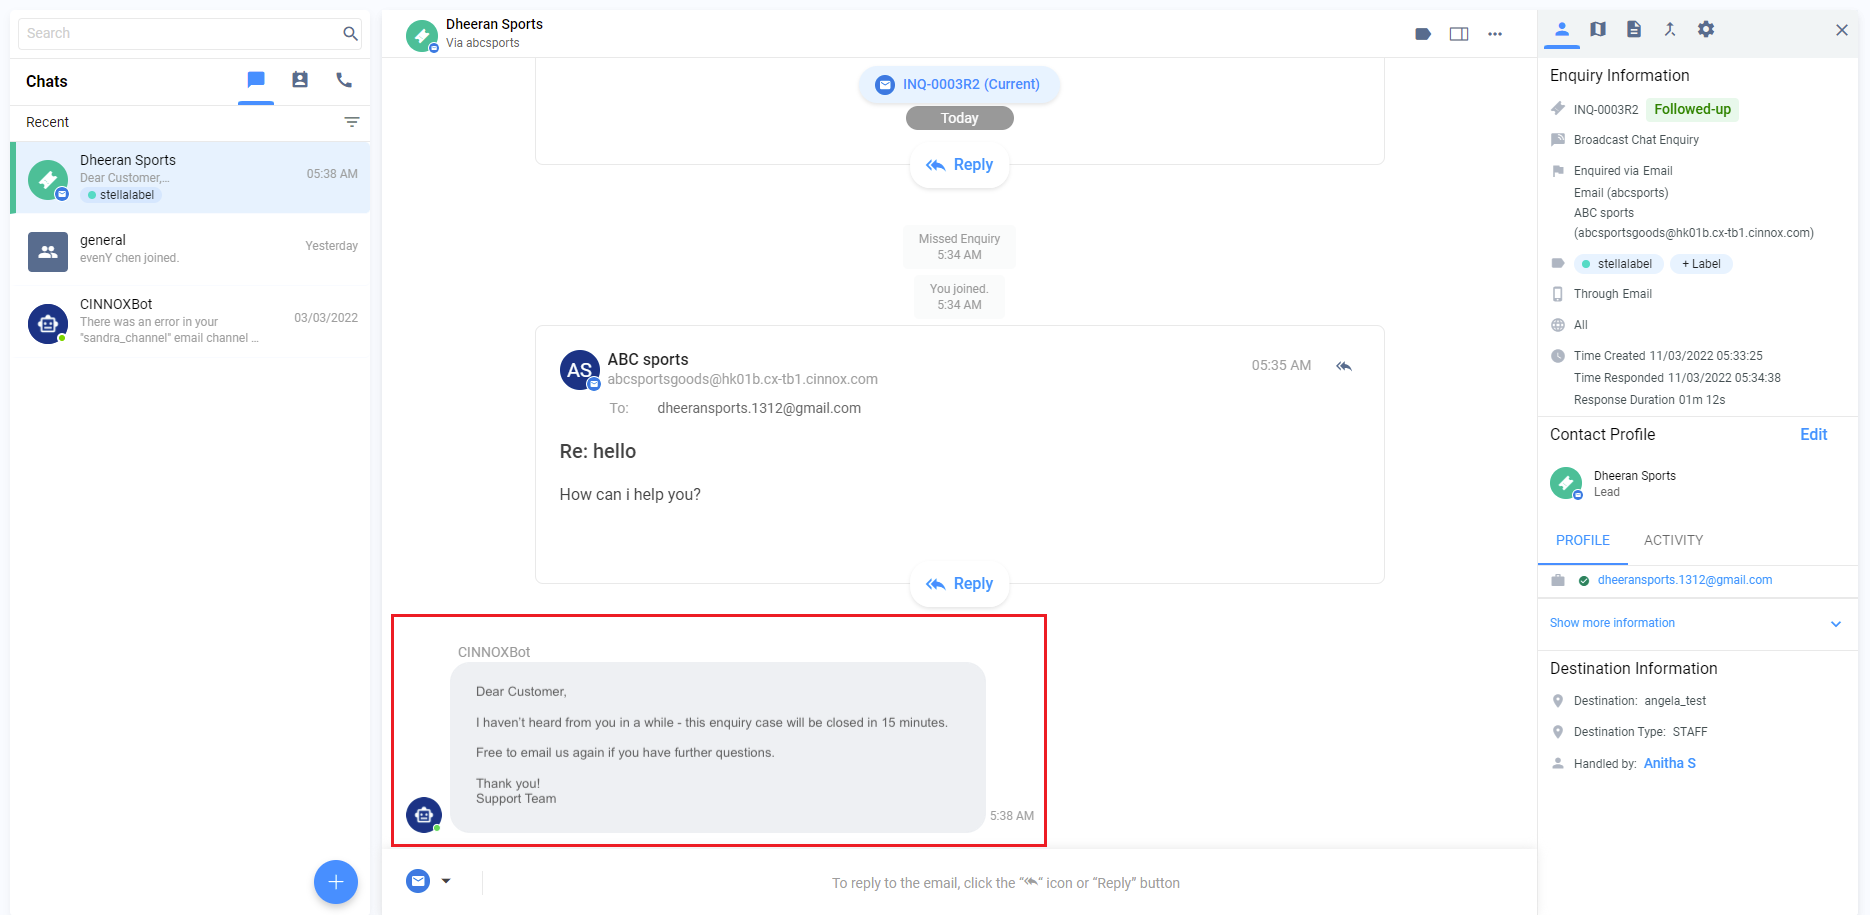Click the Destination: angela_test entry

(1640, 702)
